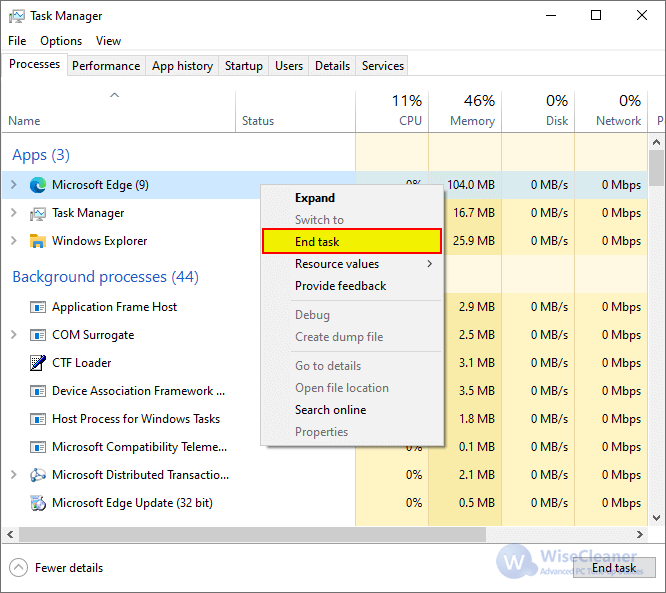Click Microsoft Distributed Transaction icon
The width and height of the screenshot is (666, 593).
[x=38, y=475]
